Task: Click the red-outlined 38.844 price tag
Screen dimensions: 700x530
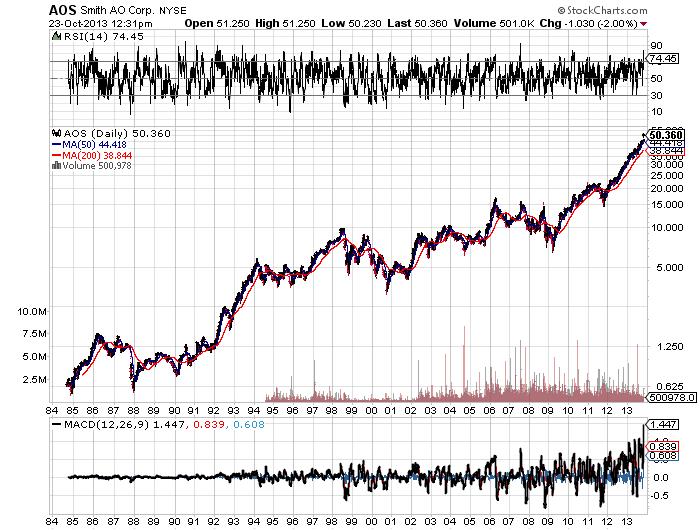Action: (x=666, y=151)
